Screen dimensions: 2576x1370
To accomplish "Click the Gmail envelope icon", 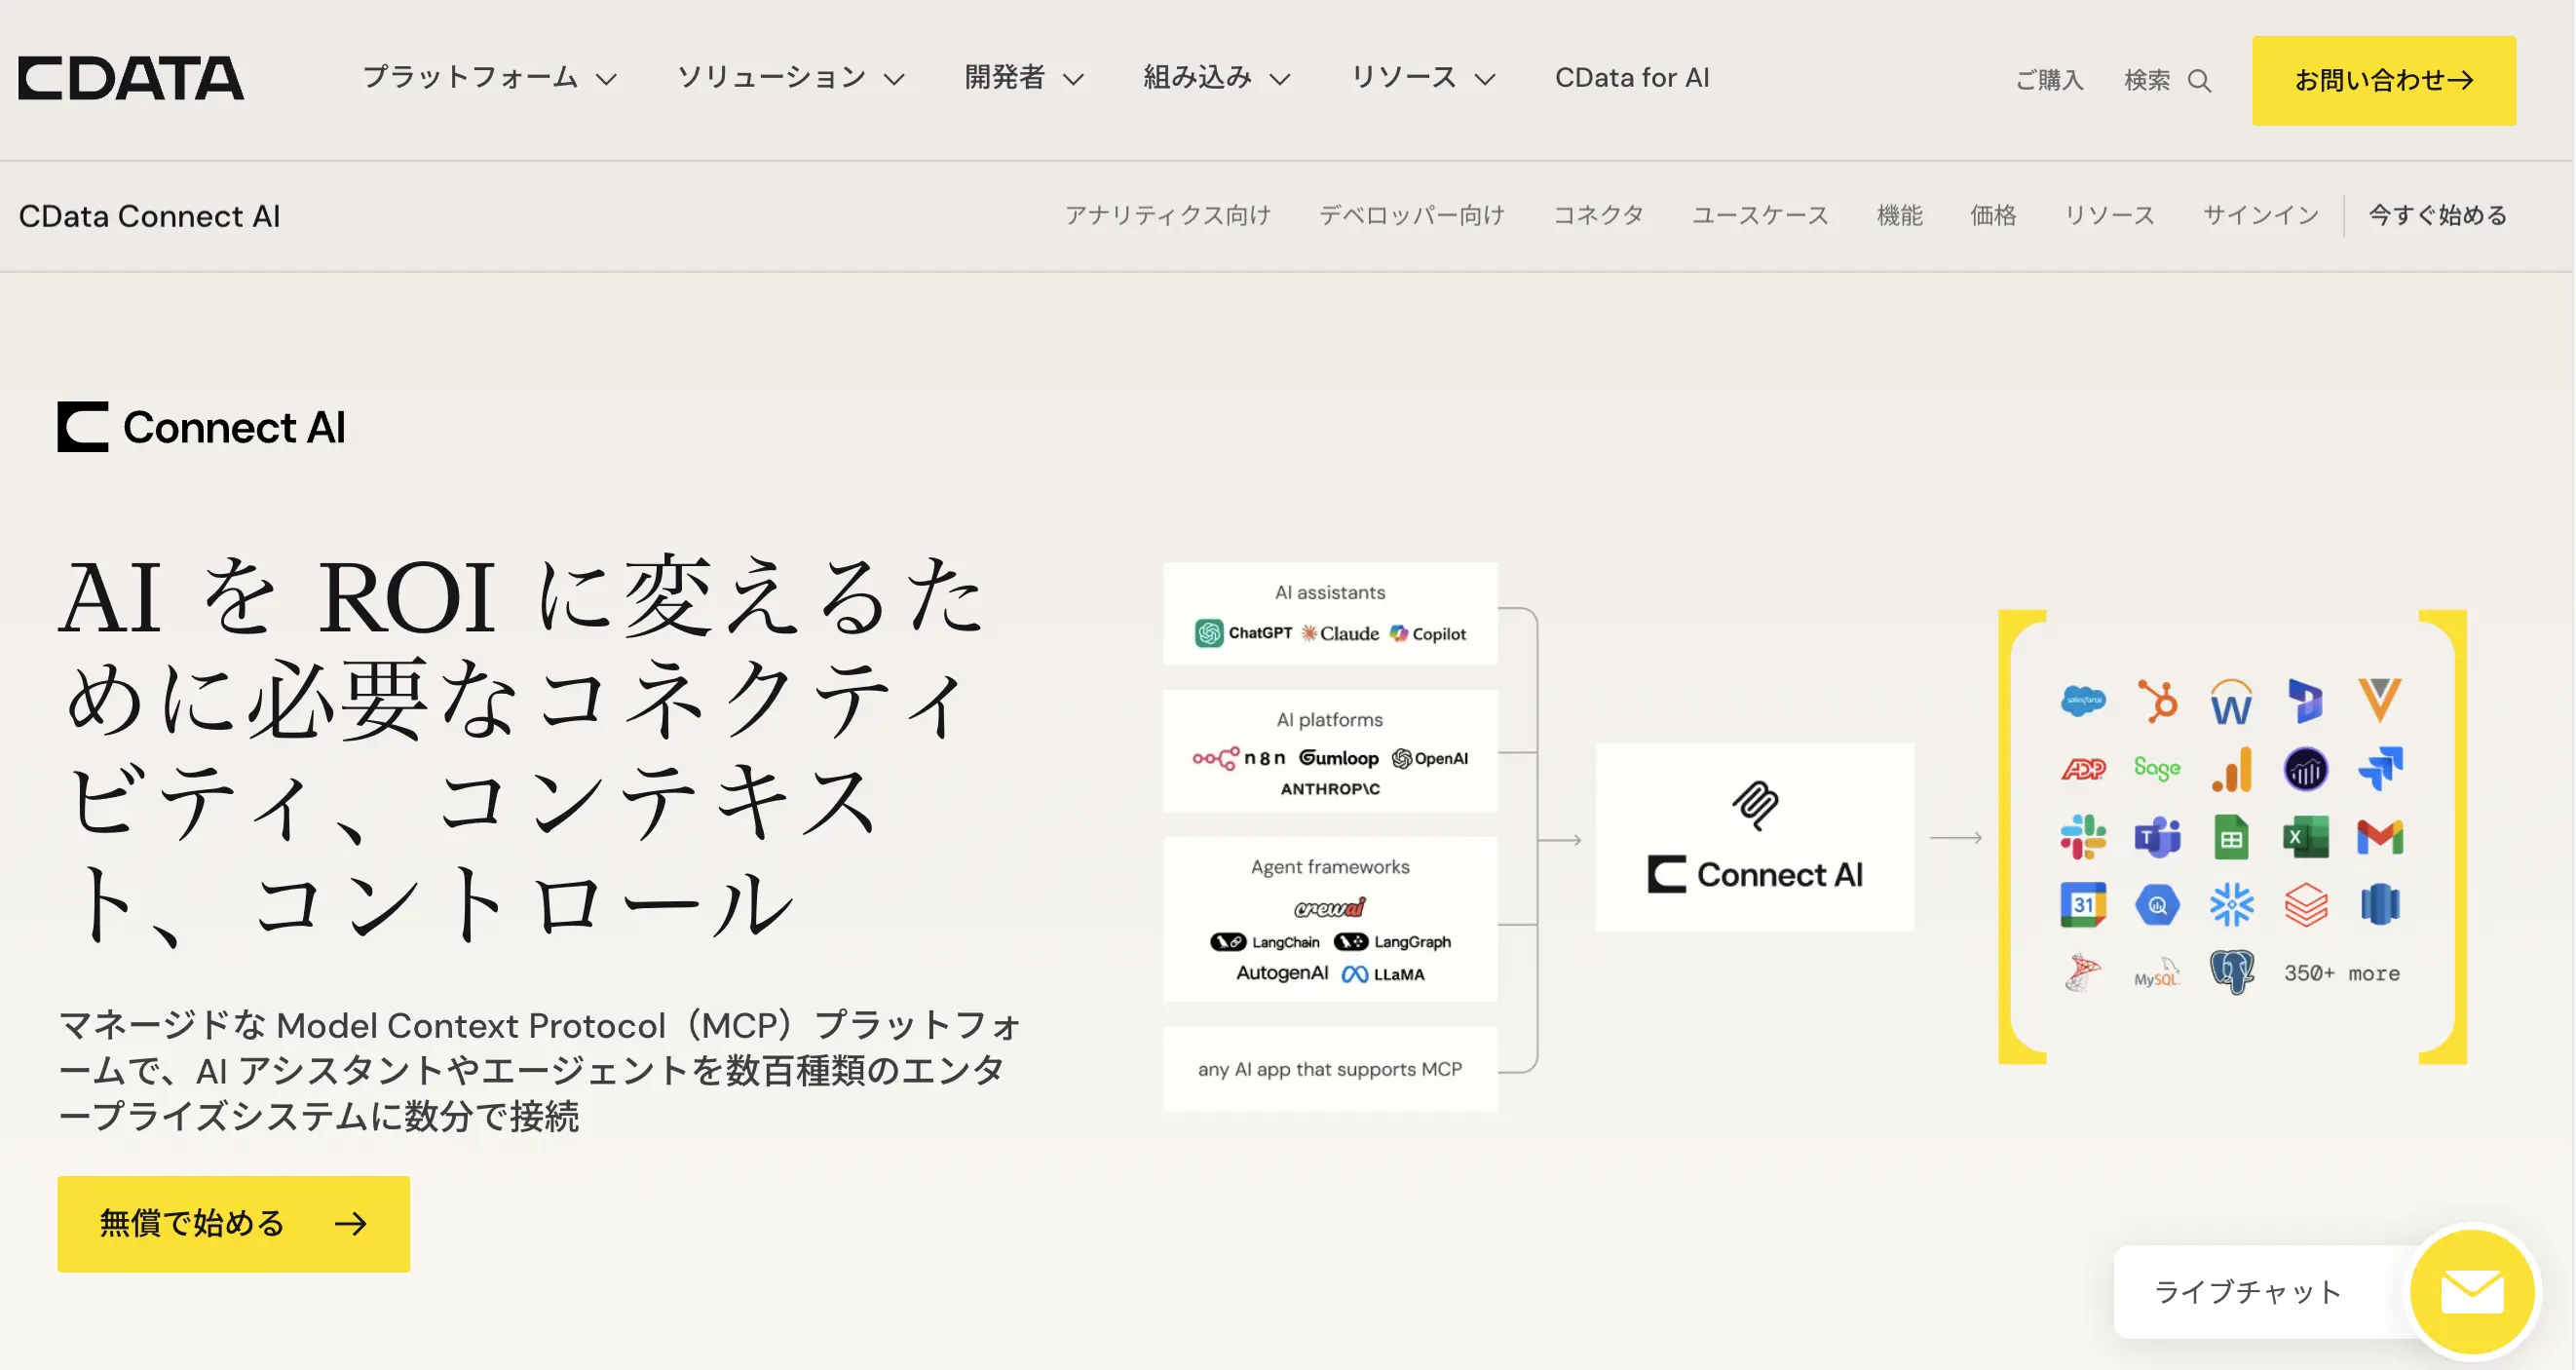I will 2380,837.
